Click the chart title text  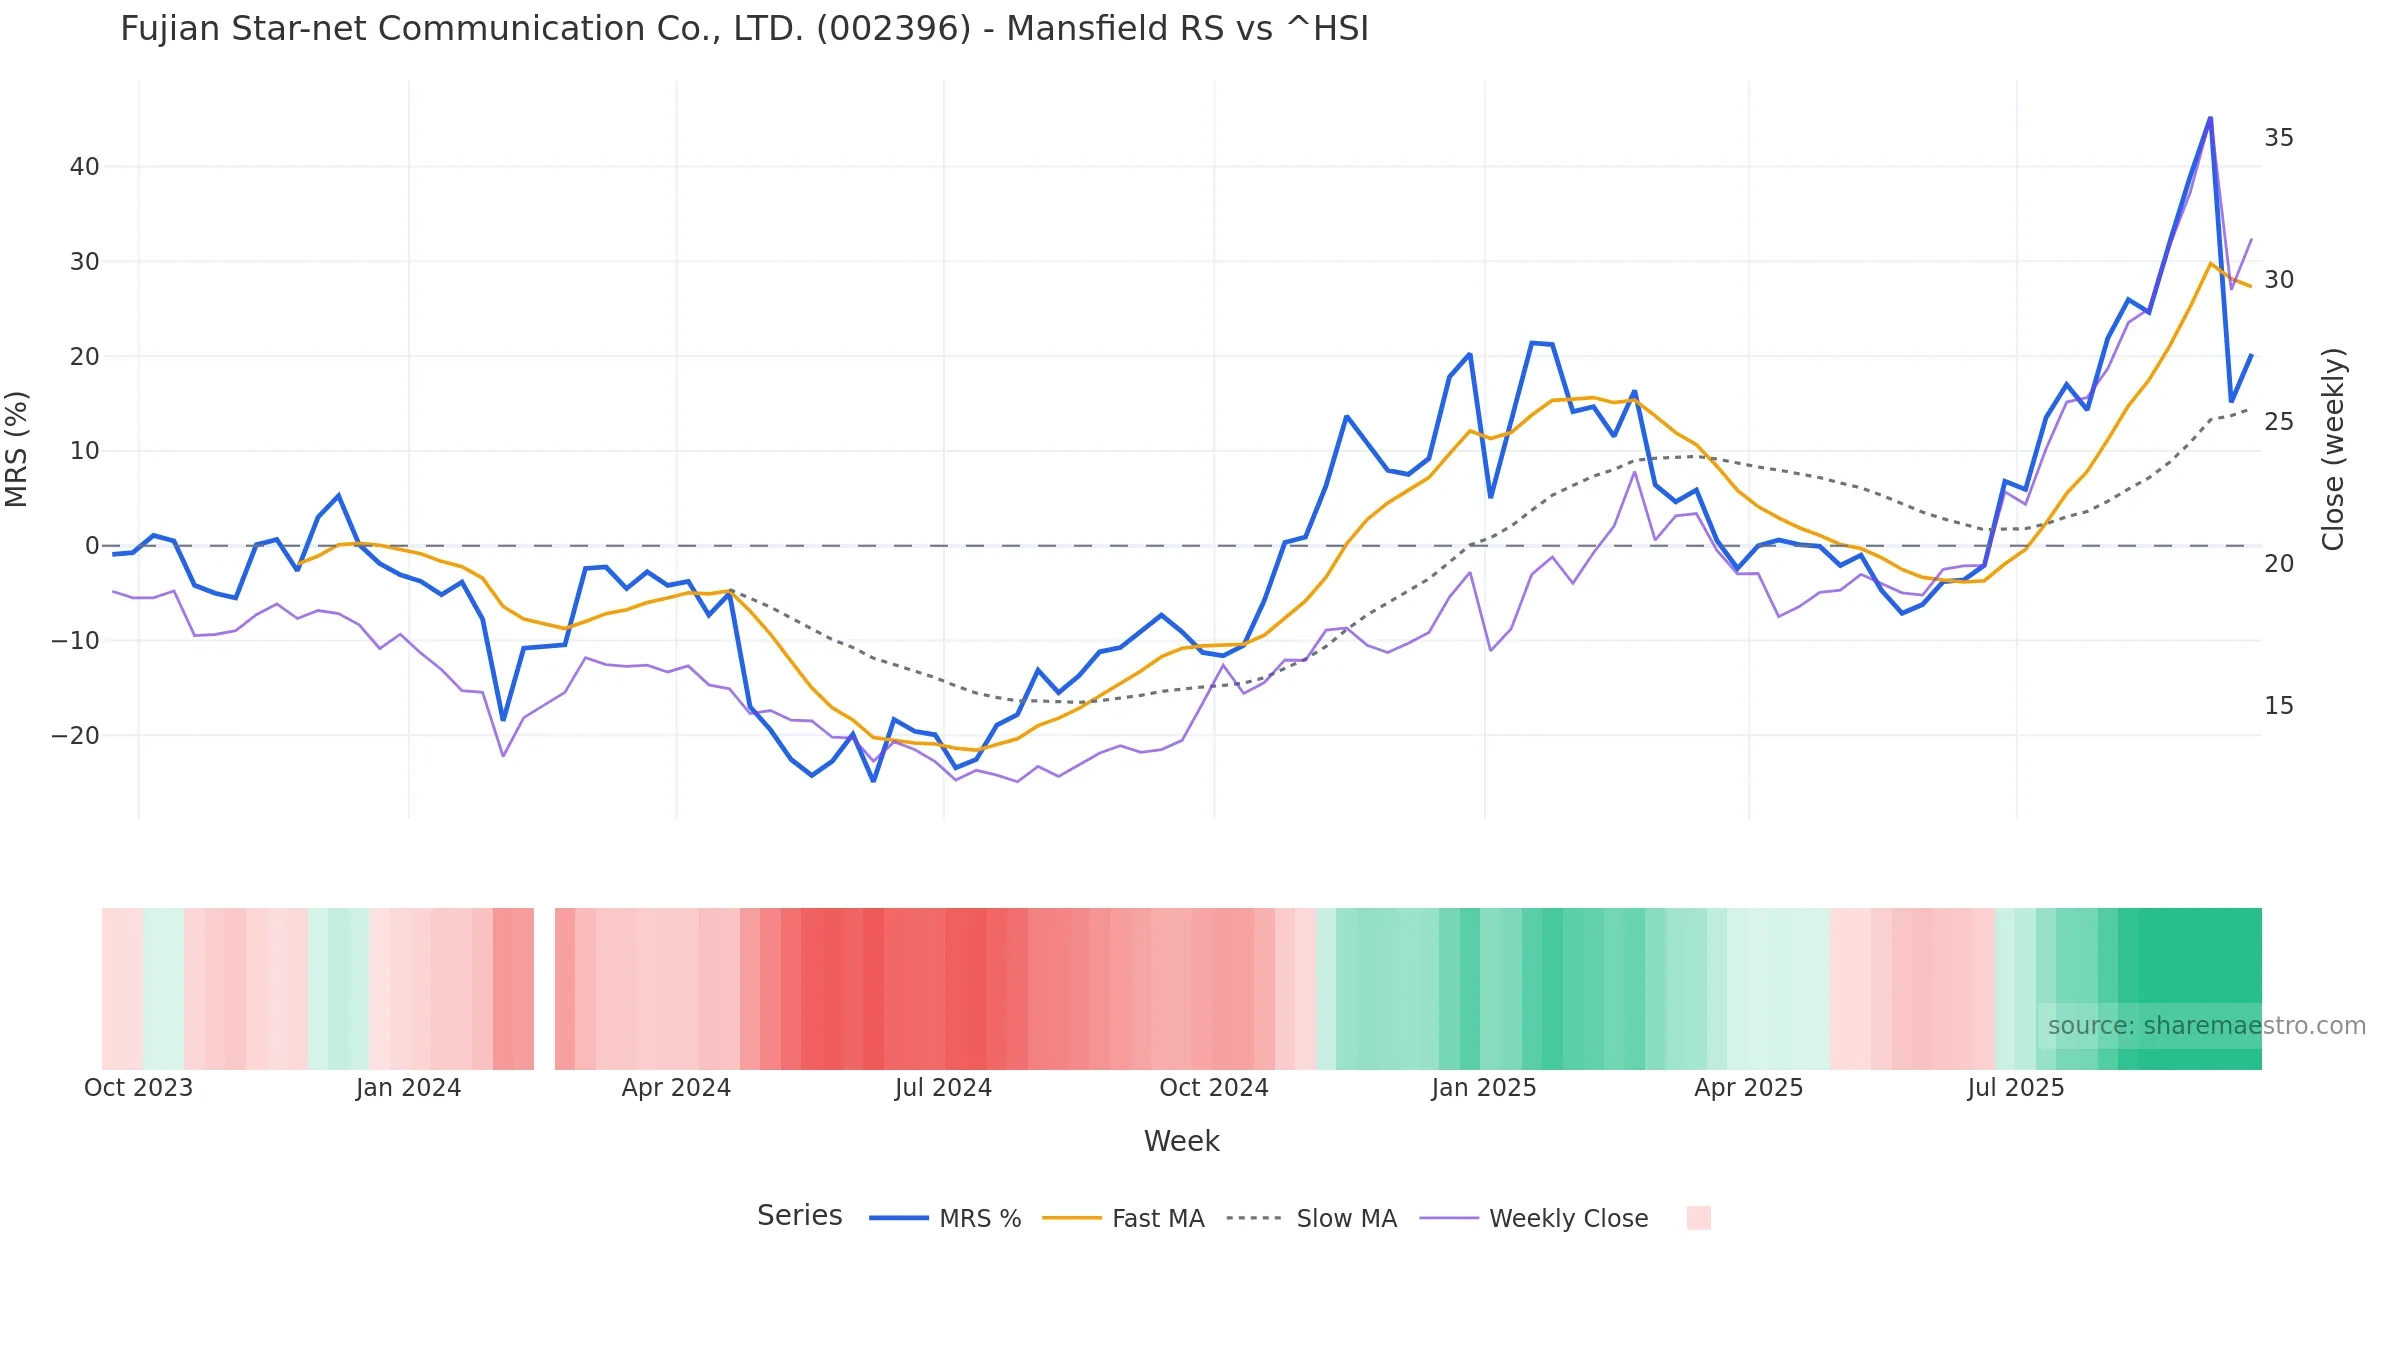coord(744,29)
